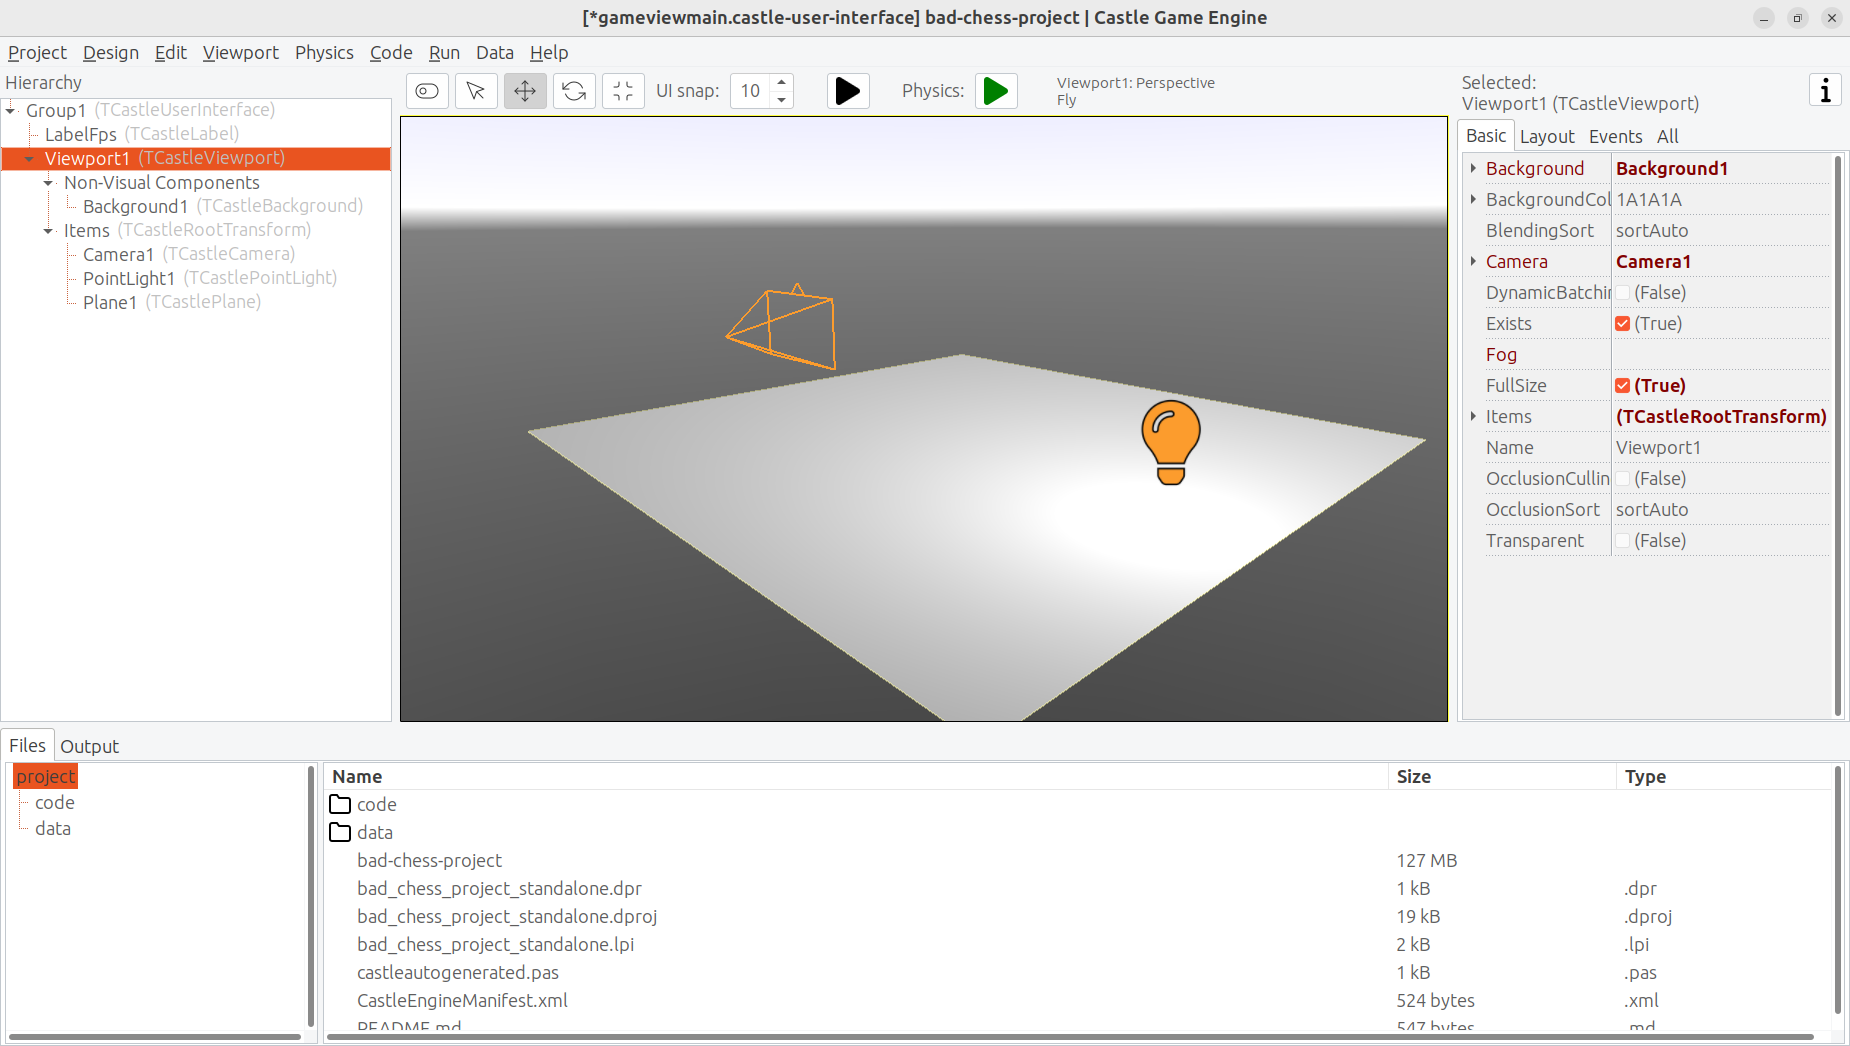Click the UI snap value field
1850x1046 pixels.
click(x=751, y=91)
